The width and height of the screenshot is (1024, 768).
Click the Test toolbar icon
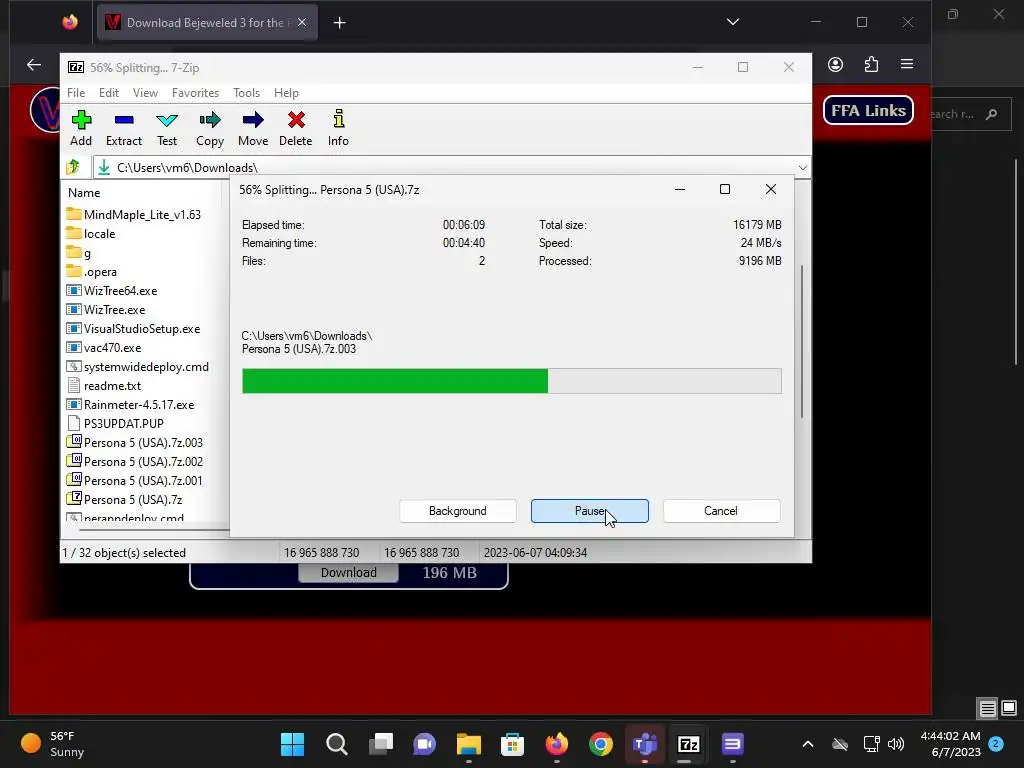coord(167,128)
